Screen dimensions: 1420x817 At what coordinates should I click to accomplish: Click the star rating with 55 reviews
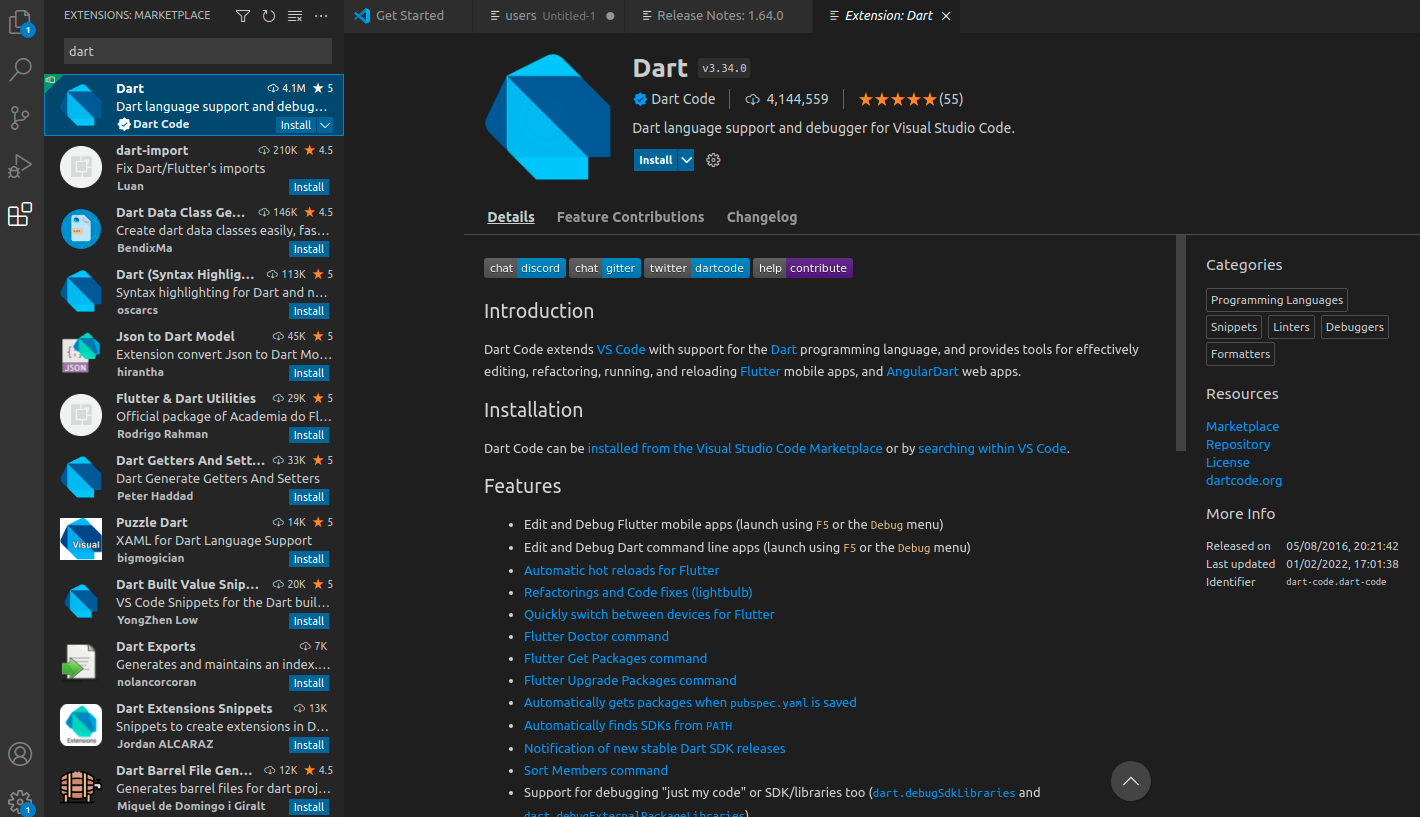tap(911, 99)
